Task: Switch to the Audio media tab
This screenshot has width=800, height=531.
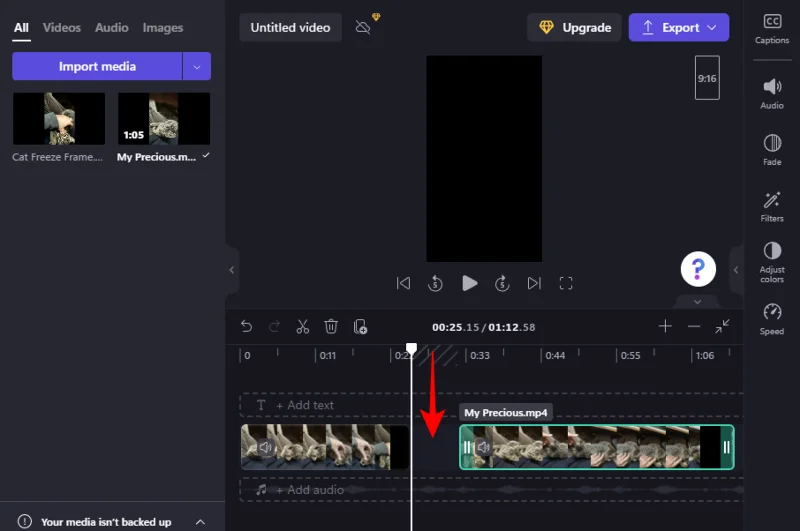Action: click(x=112, y=28)
